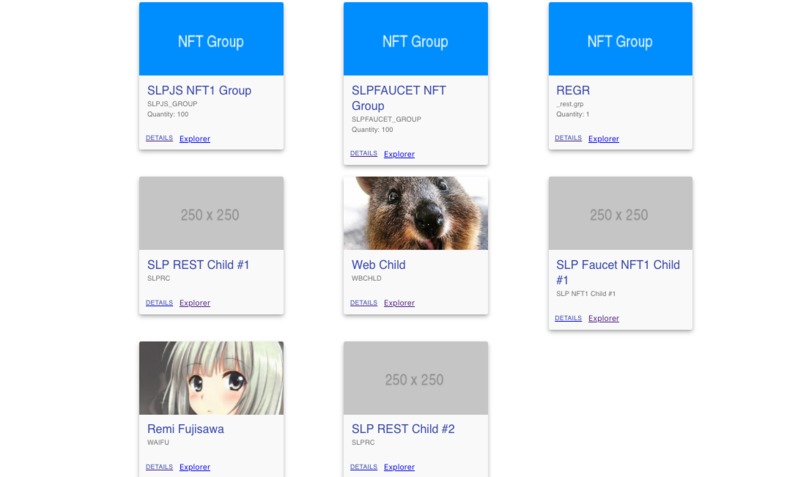
Task: Click SLP REST Child #1 placeholder image
Action: tap(211, 213)
